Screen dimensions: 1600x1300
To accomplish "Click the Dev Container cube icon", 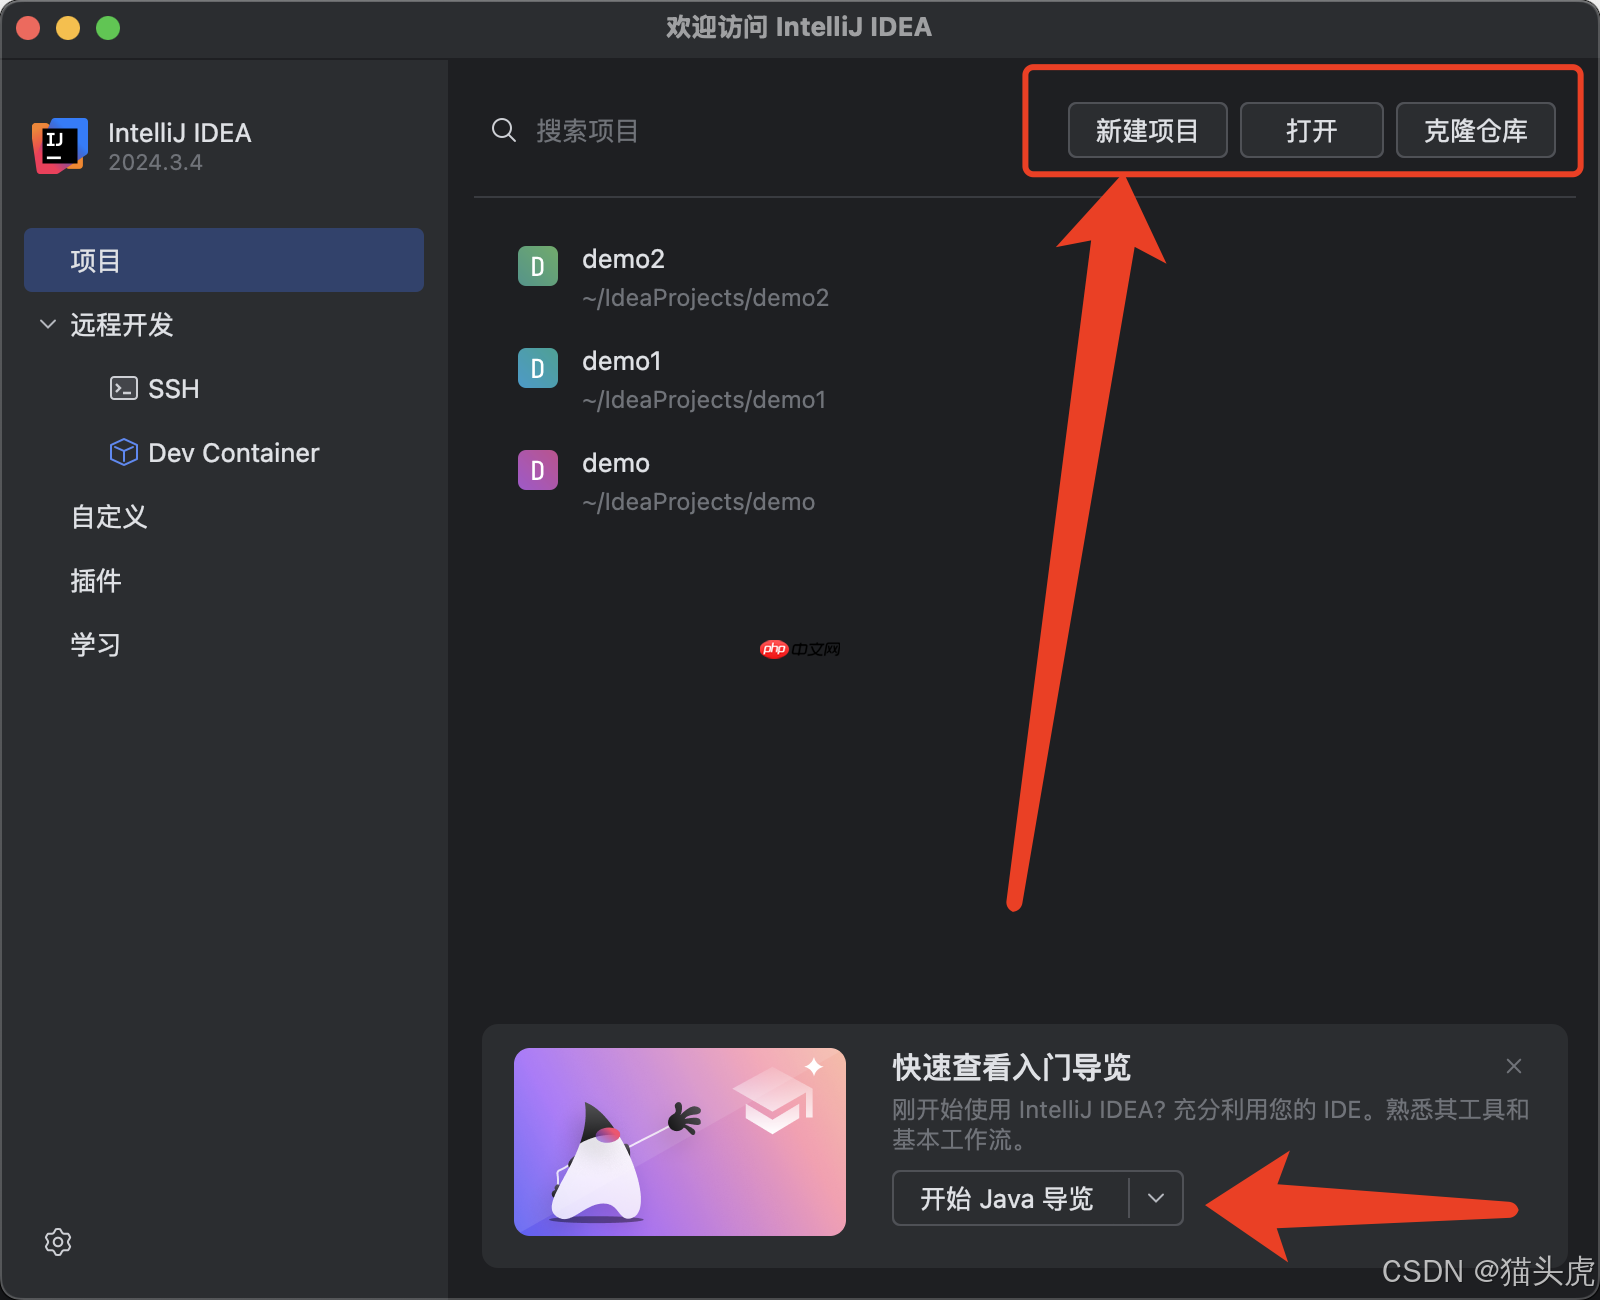I will pyautogui.click(x=124, y=452).
